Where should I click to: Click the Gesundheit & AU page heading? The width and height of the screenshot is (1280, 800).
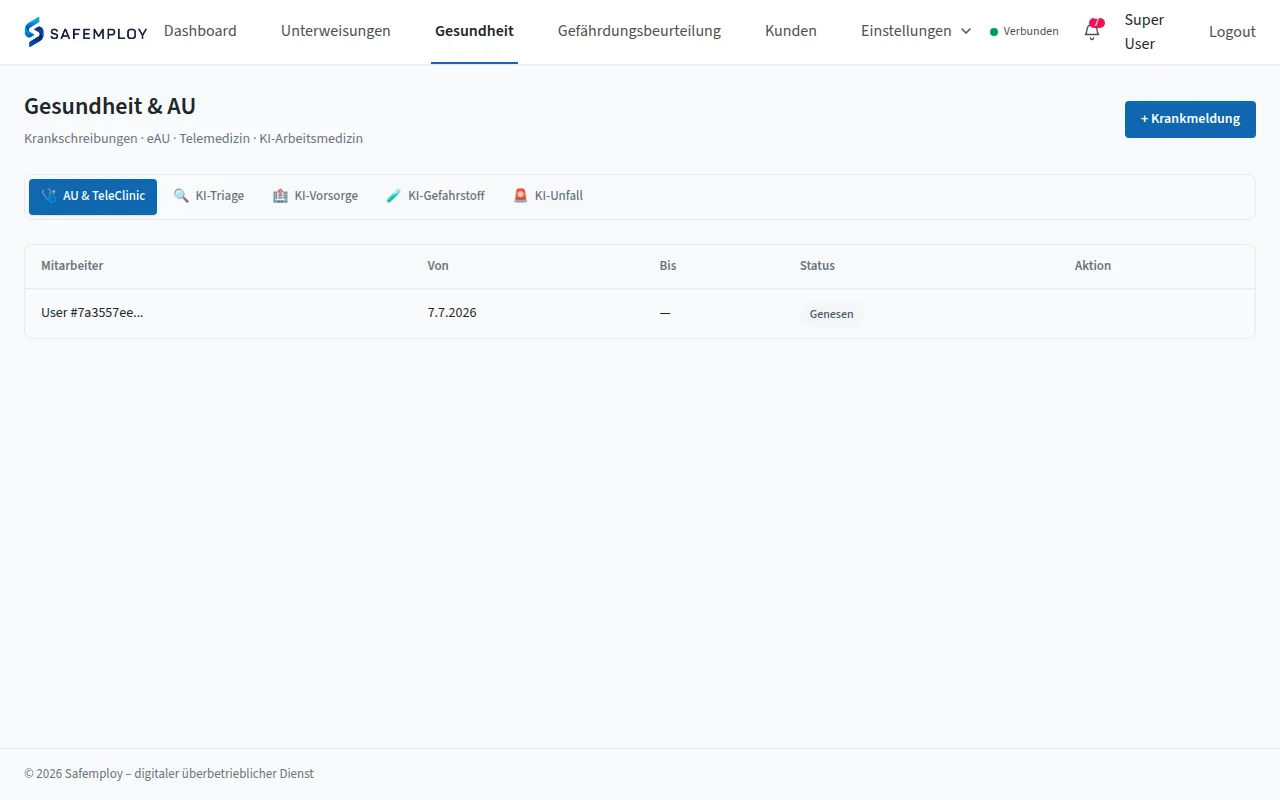[x=110, y=106]
